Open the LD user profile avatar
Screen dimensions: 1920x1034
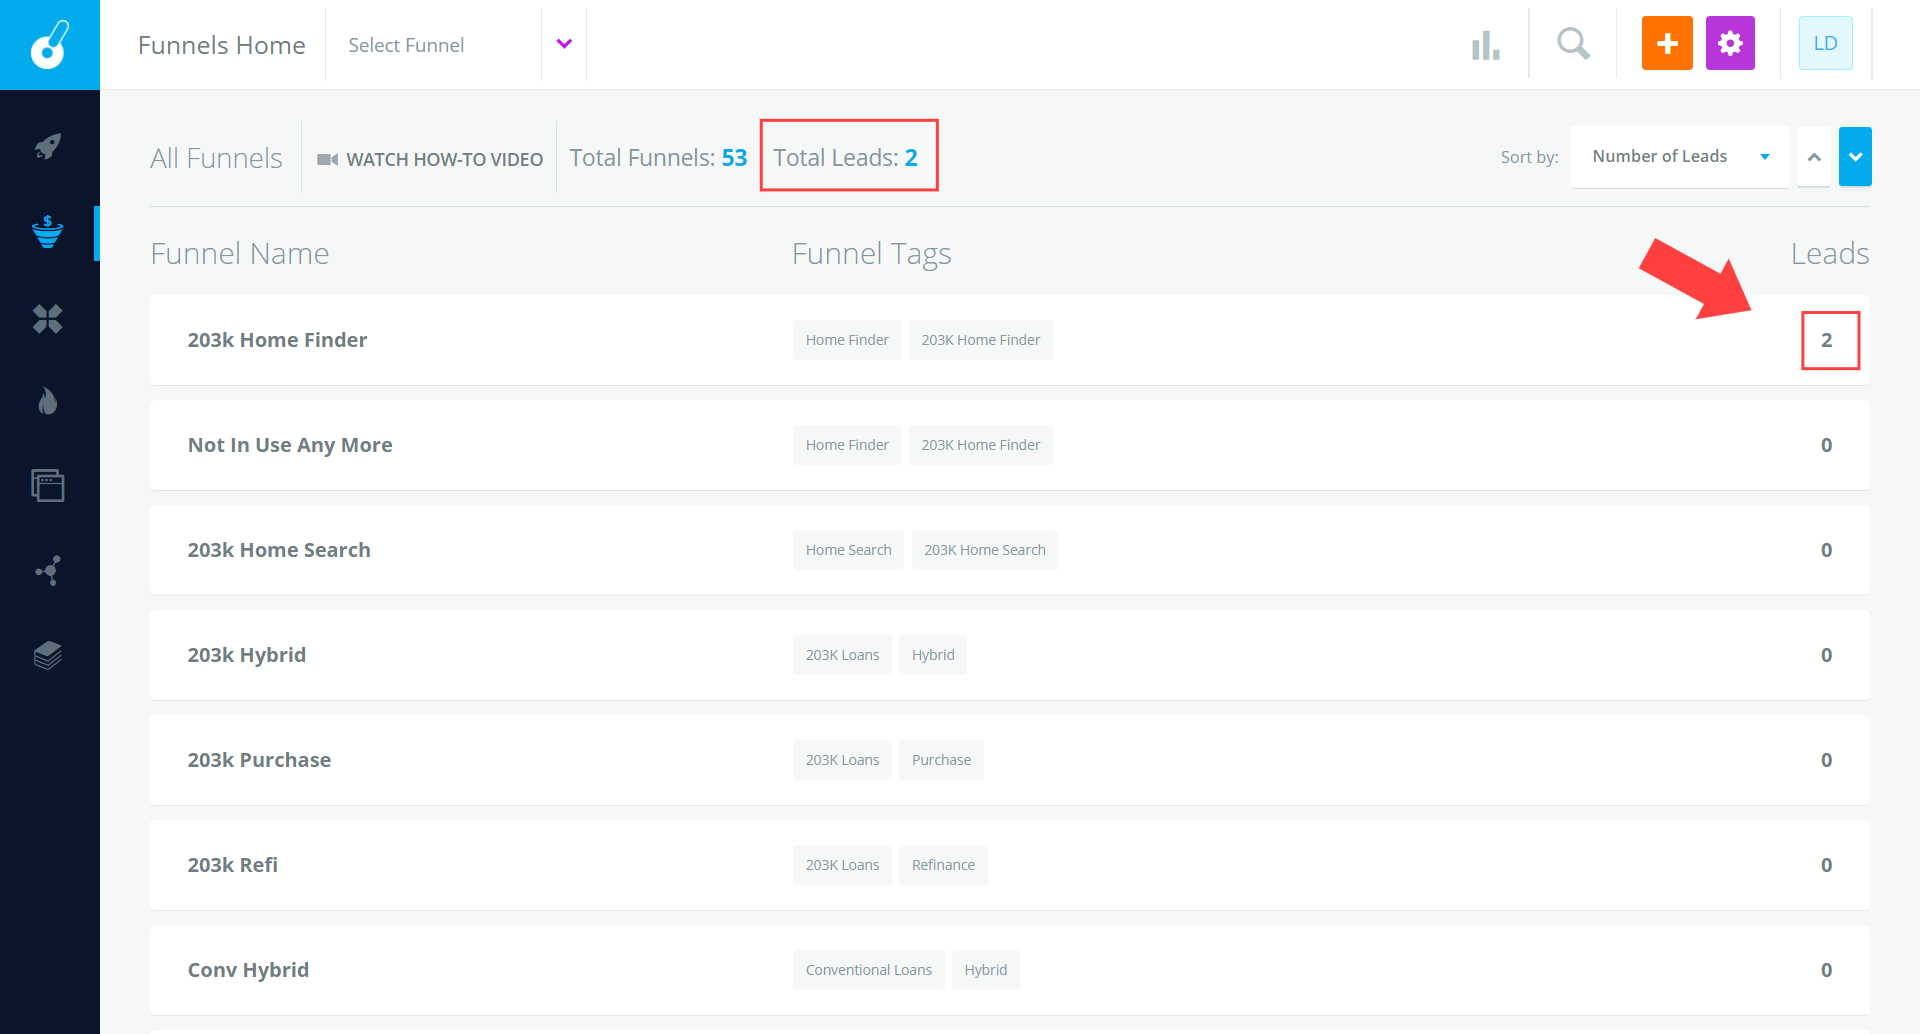[1825, 43]
